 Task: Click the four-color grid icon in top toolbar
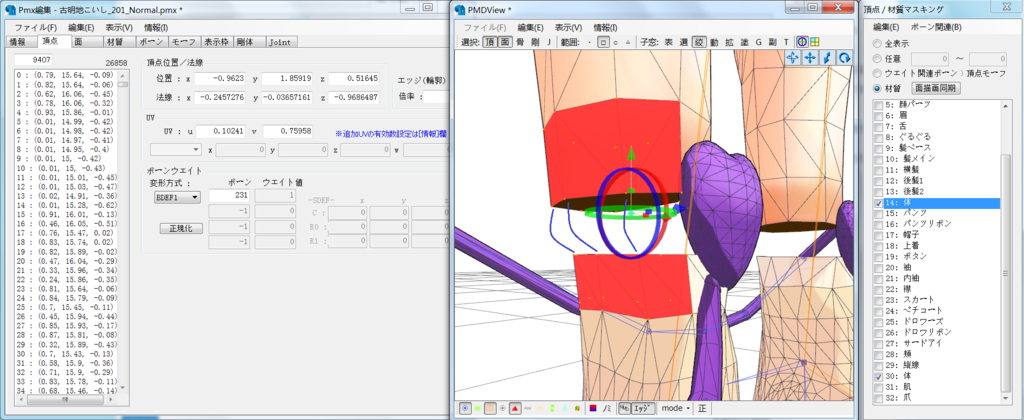tap(815, 42)
